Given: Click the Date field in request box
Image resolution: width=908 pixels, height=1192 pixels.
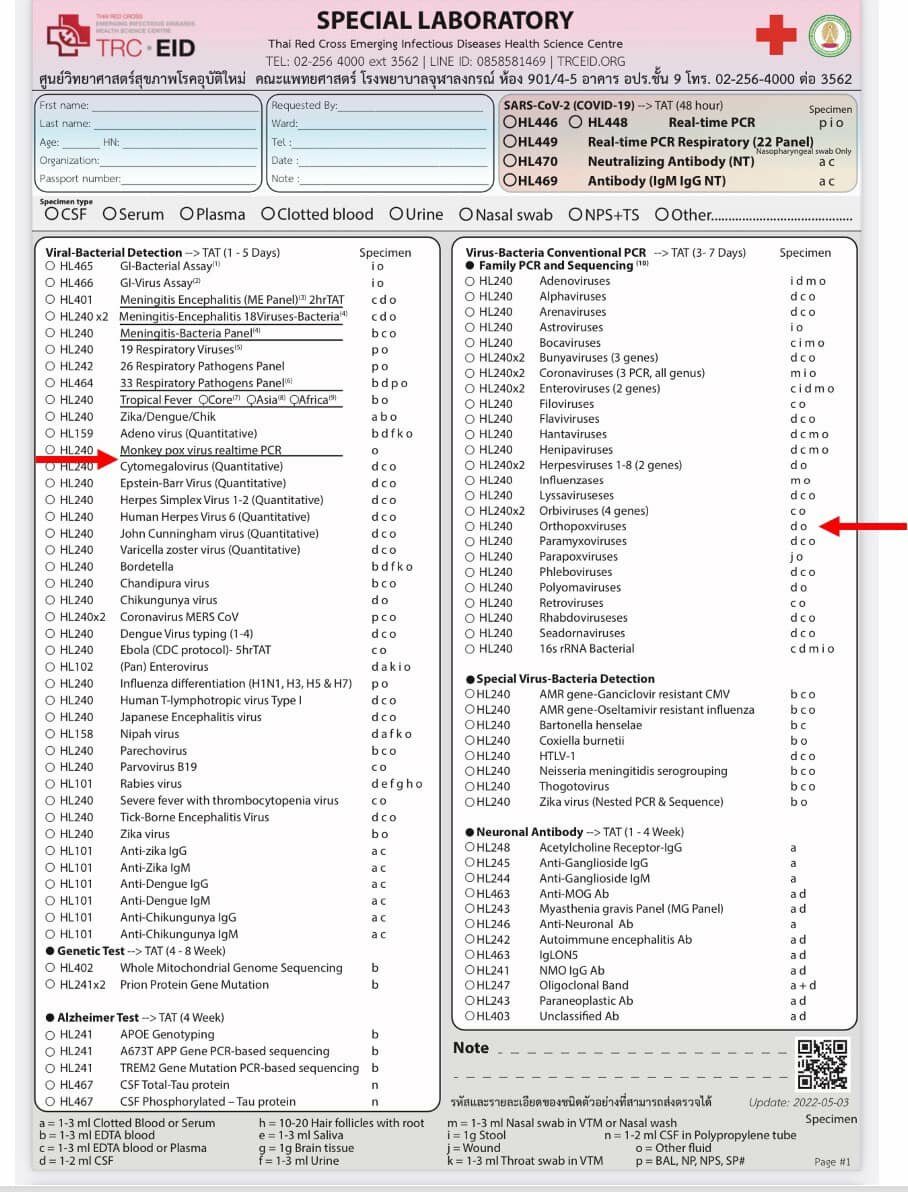Looking at the screenshot, I should click(x=393, y=160).
